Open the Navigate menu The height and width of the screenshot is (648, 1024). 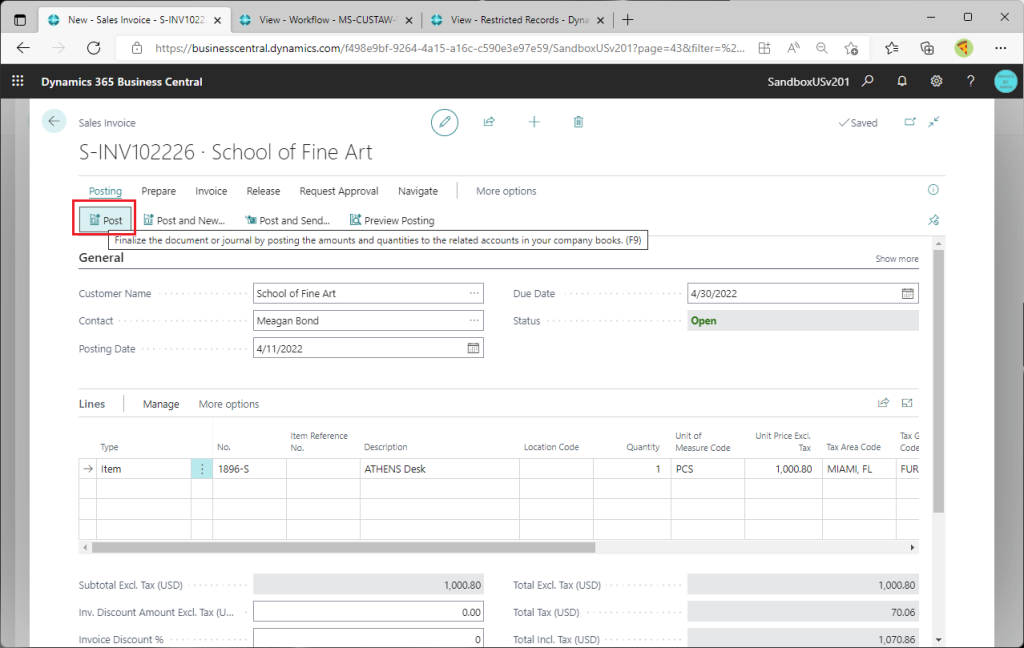point(418,191)
